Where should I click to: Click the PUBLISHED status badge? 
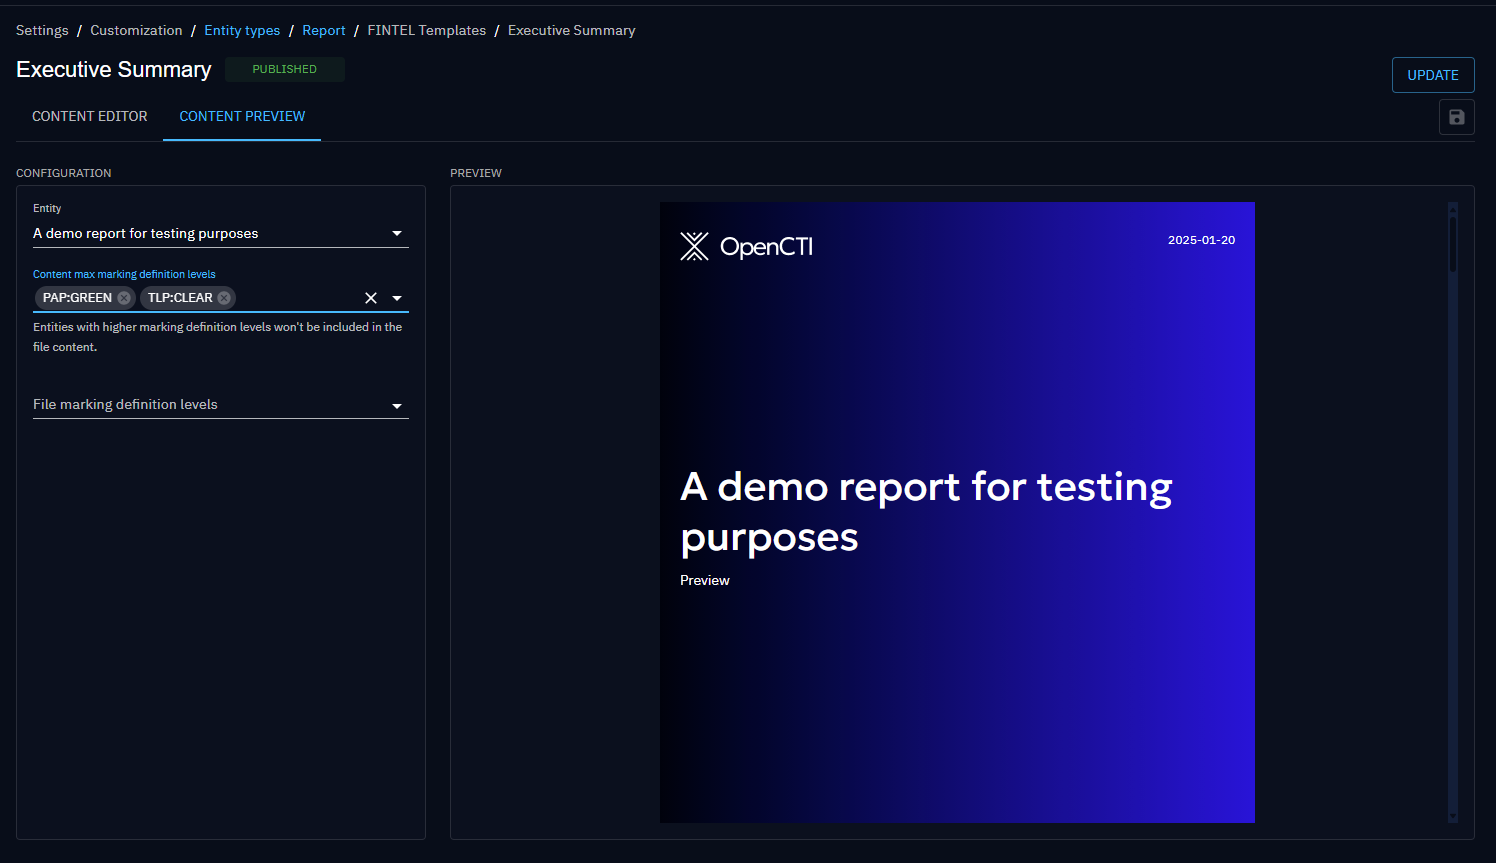284,69
